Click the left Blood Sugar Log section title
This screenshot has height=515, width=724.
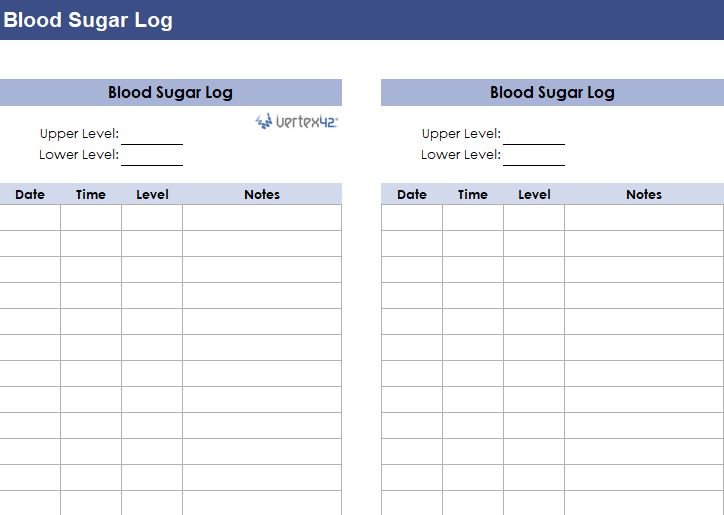coord(170,92)
